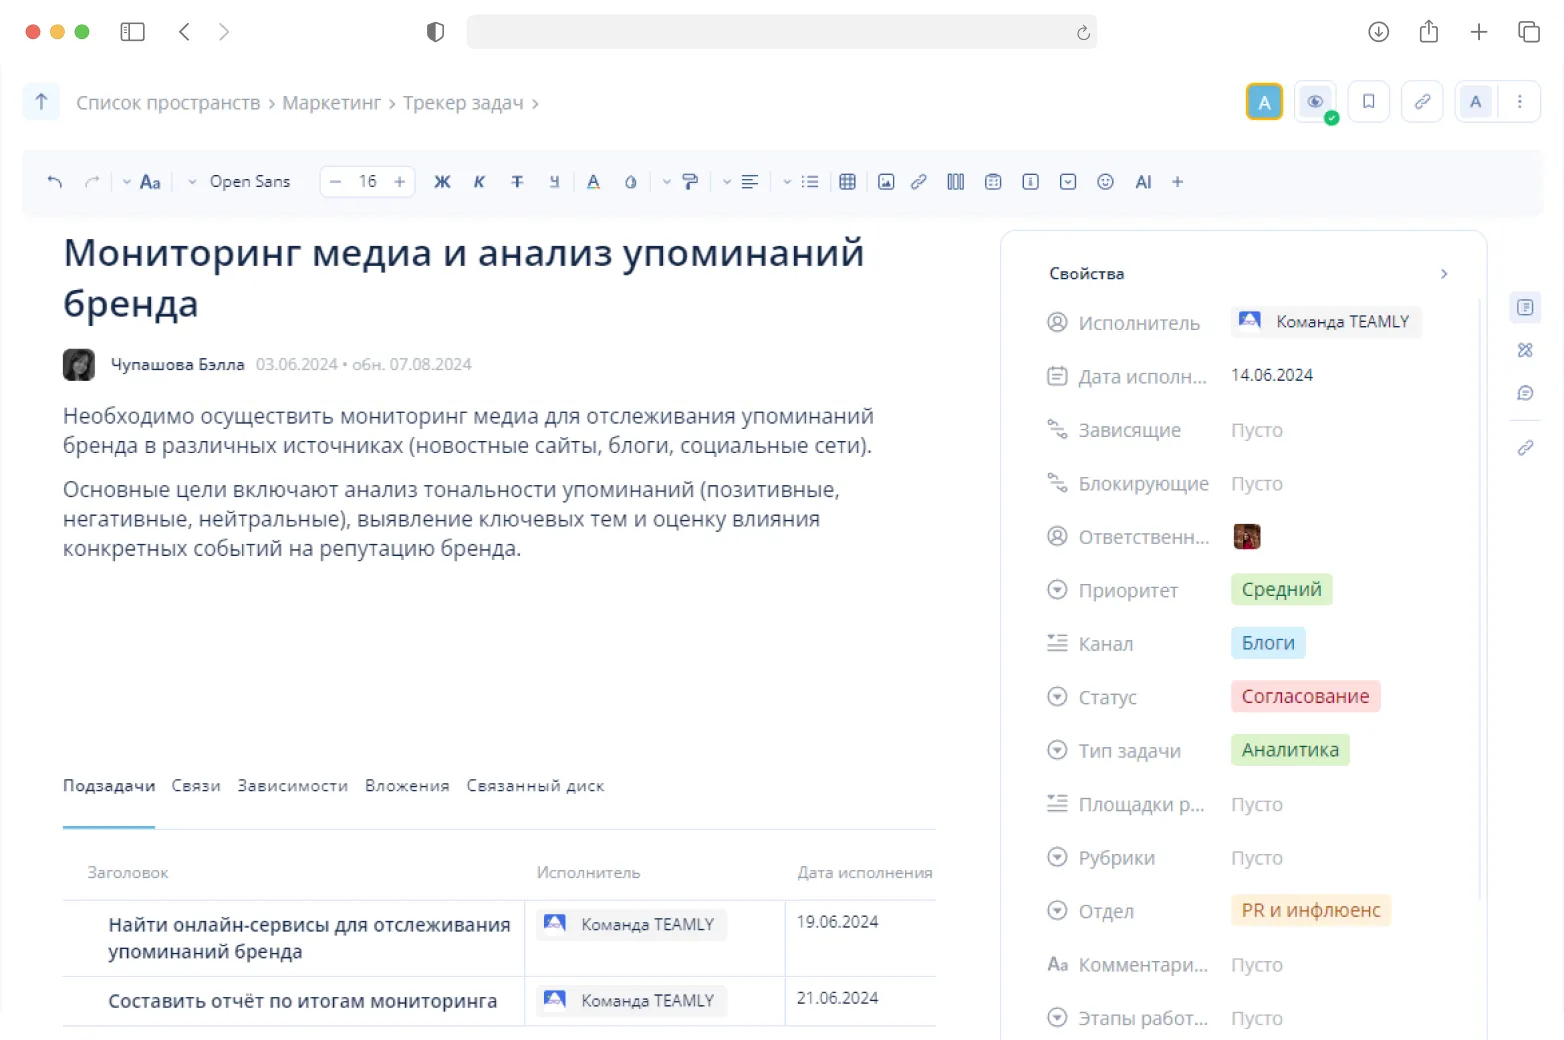Screen dimensions: 1564x1040
Task: Redo the undone action
Action: point(92,182)
